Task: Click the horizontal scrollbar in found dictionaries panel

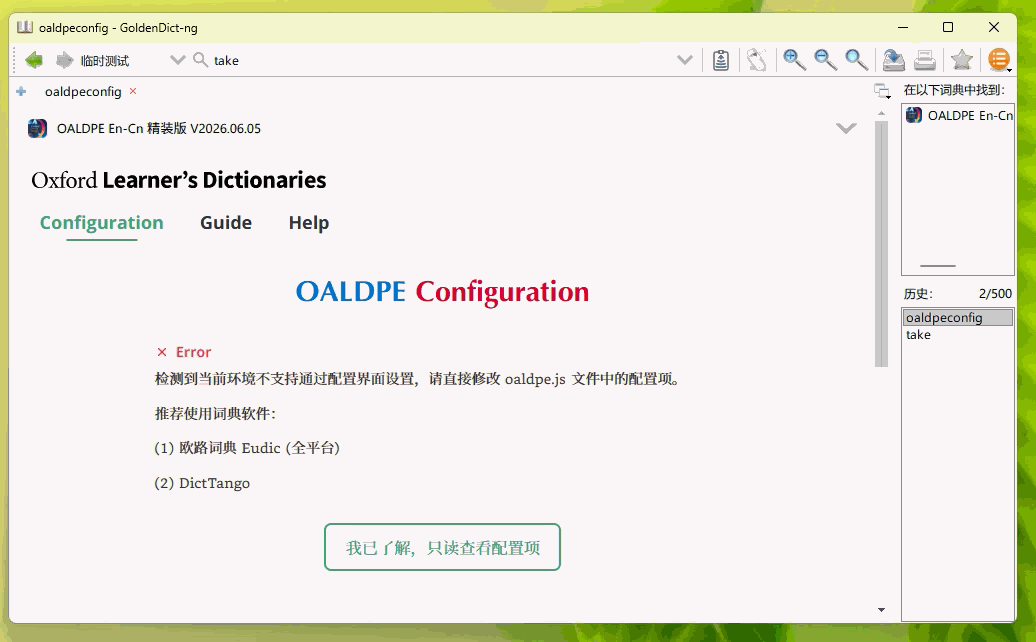Action: (938, 266)
